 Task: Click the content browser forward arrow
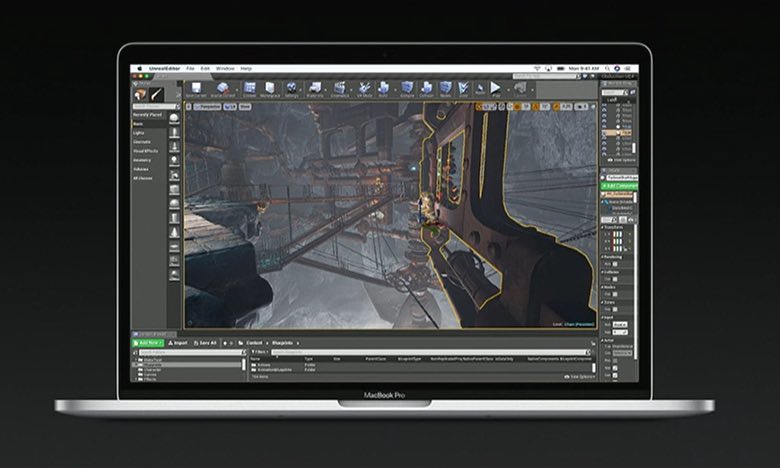pos(231,343)
